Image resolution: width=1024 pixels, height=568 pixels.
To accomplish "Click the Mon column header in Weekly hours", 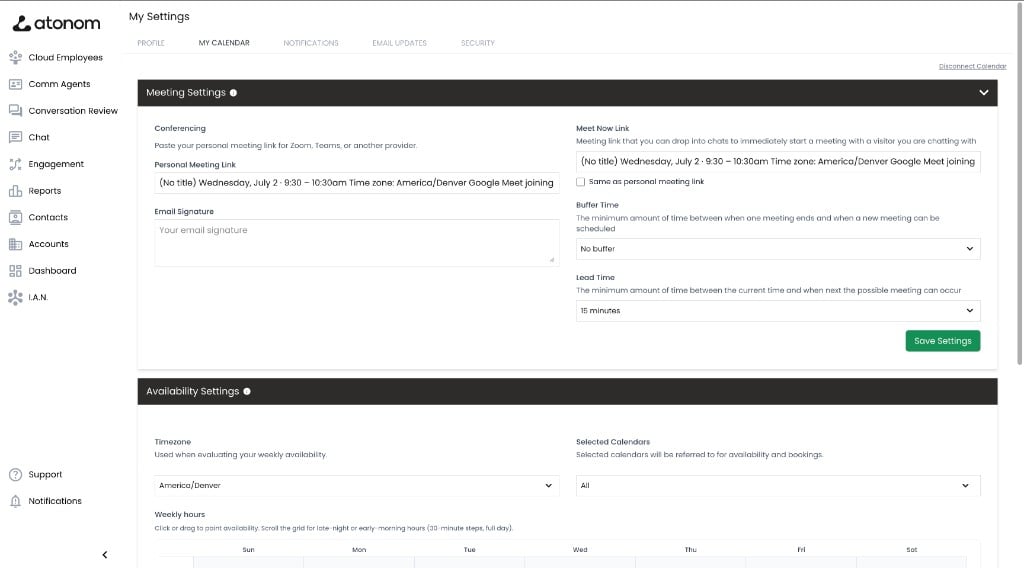I will [x=359, y=550].
